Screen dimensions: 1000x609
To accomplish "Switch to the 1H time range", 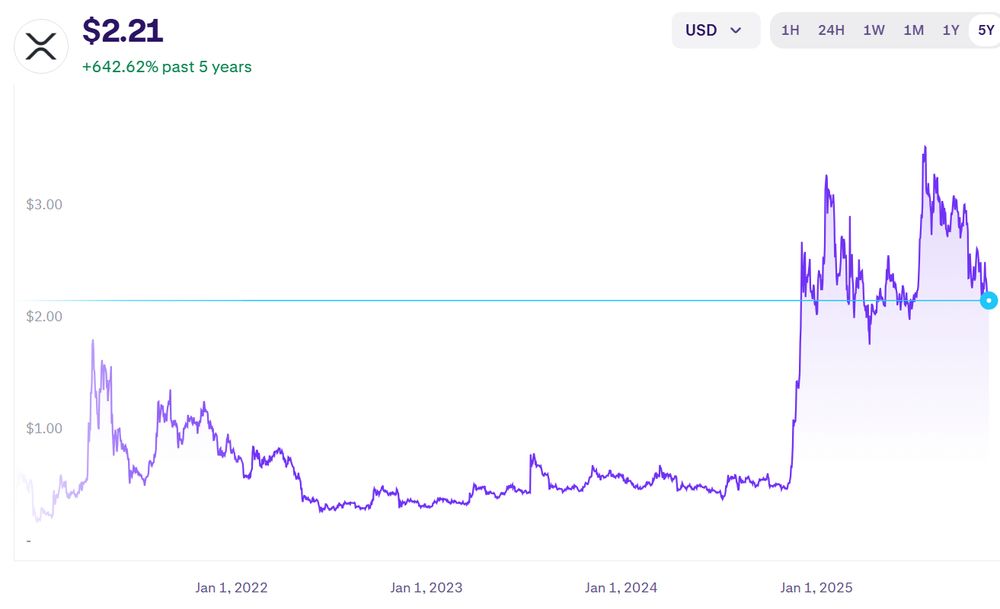I will [790, 30].
